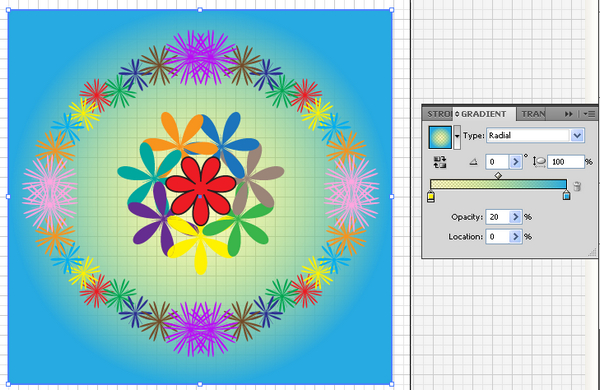This screenshot has width=600, height=390.
Task: Click the gradient midpoint diamond slider
Action: [498, 176]
